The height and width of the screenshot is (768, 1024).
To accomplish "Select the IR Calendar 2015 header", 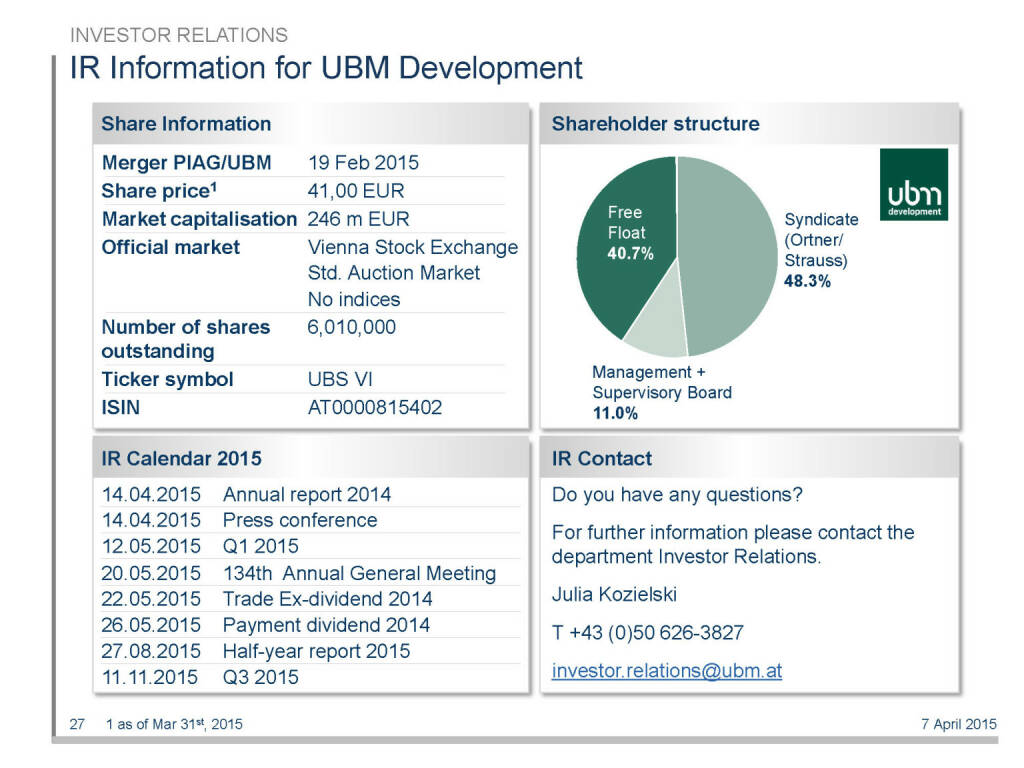I will (181, 459).
